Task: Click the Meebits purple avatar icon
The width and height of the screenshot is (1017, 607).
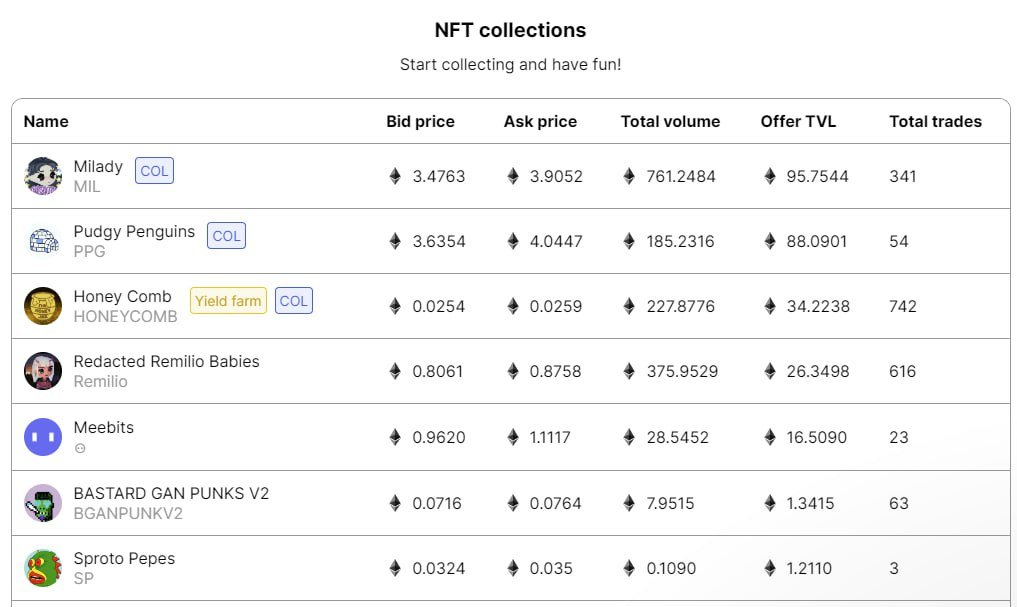Action: 42,437
